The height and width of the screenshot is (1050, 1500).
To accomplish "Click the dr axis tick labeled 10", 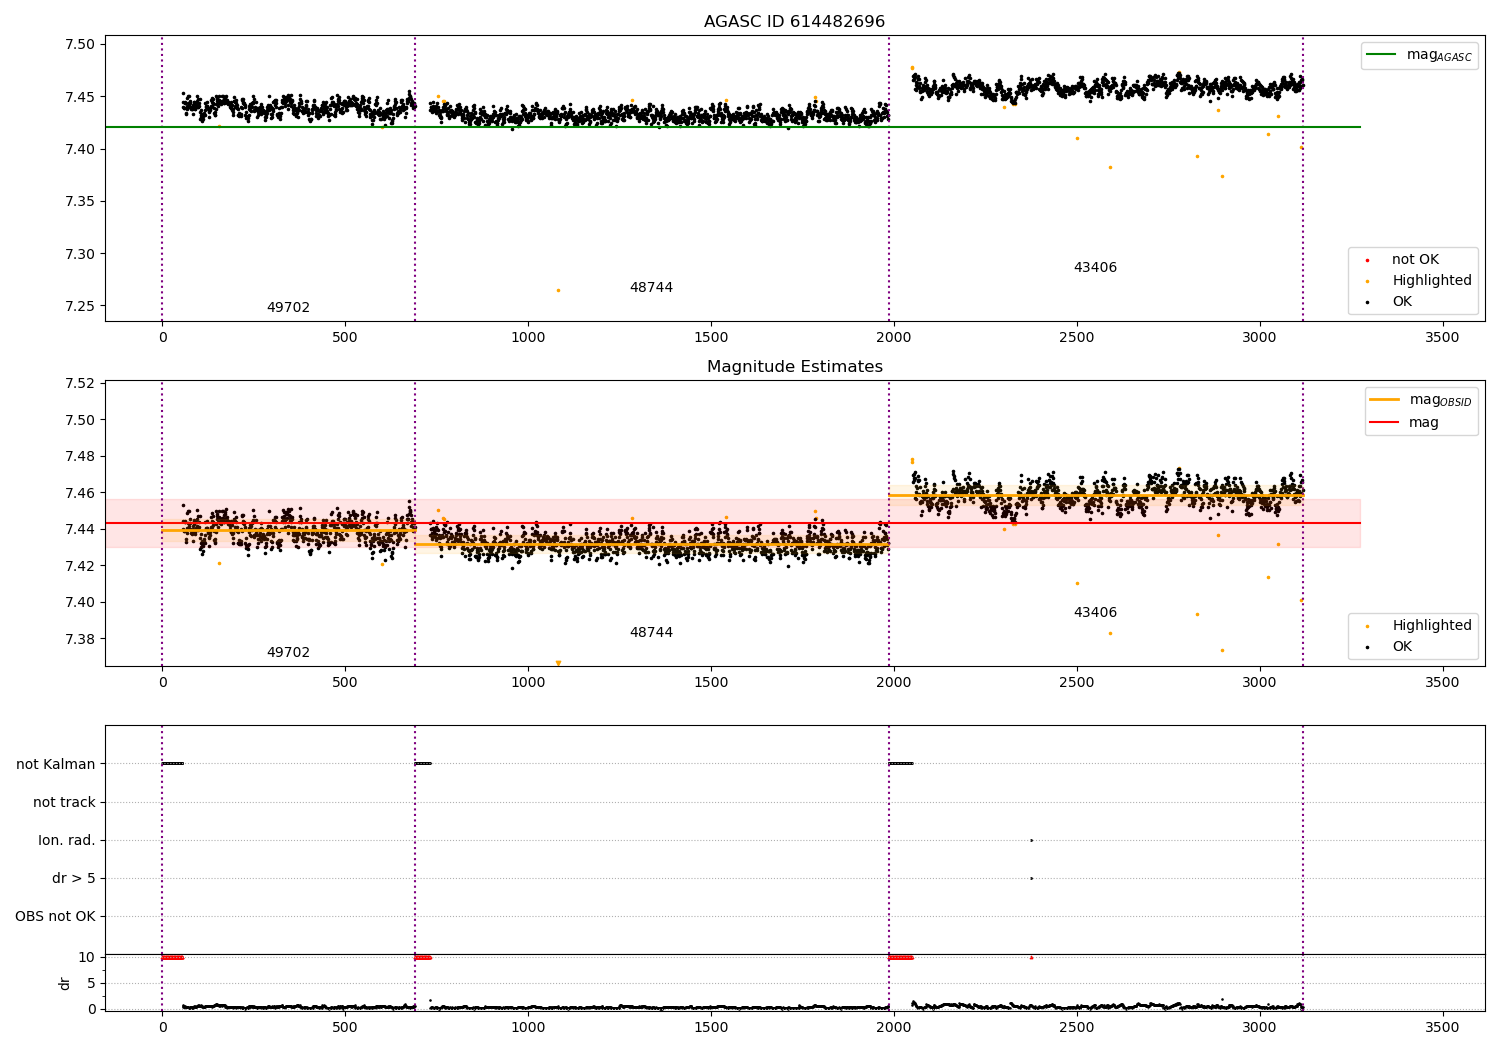I will point(87,958).
